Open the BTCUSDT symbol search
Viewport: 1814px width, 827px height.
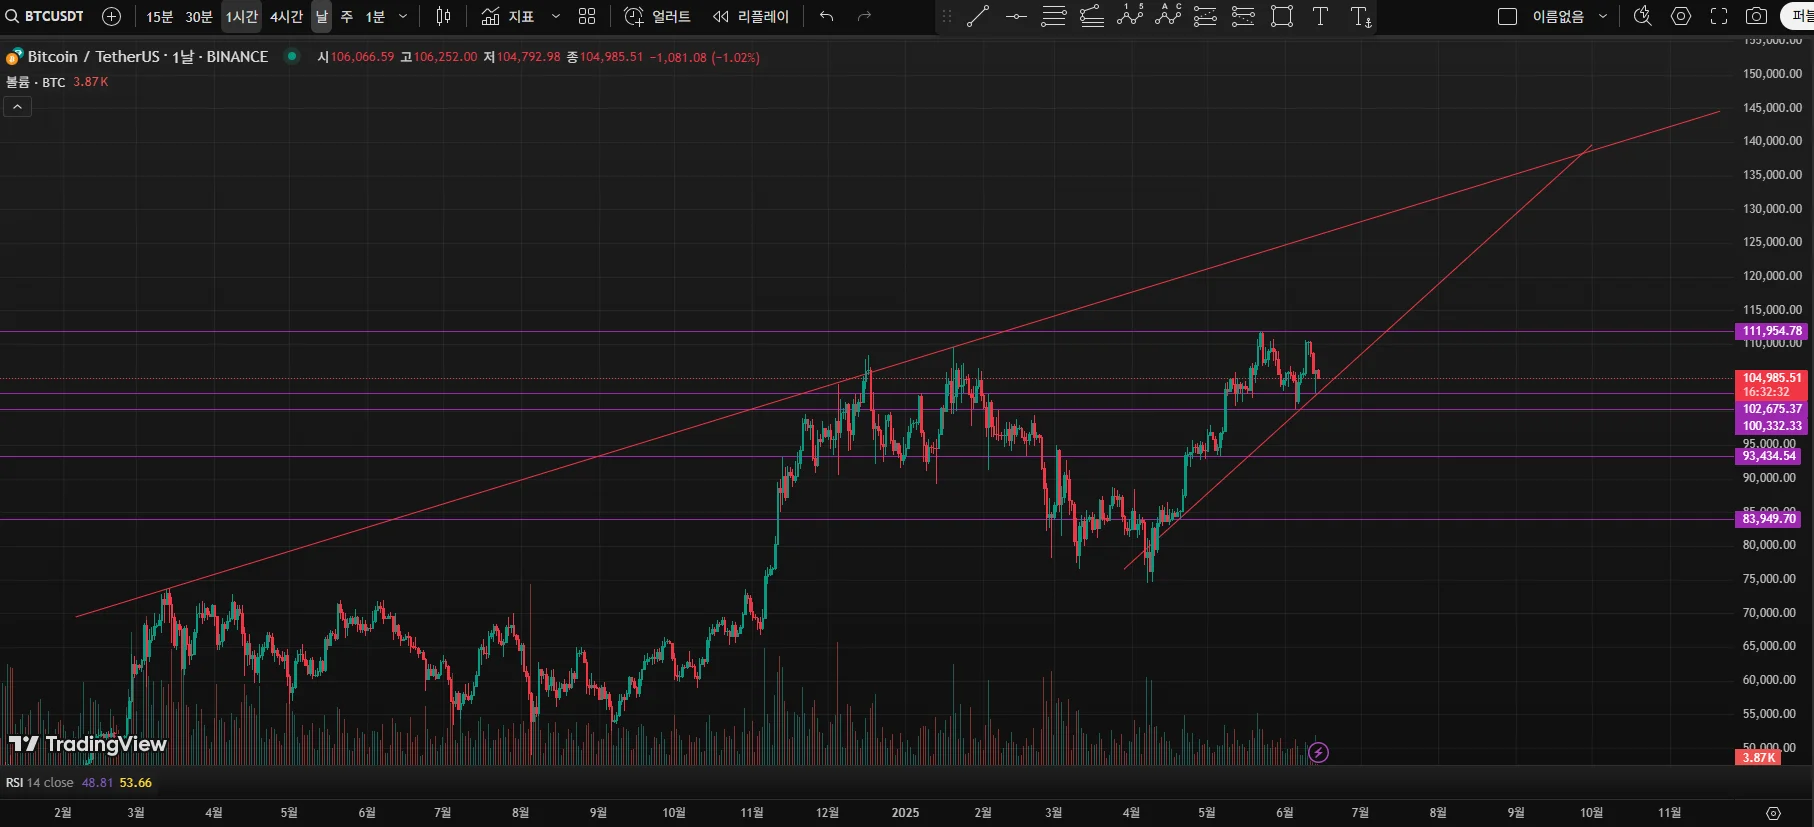46,16
